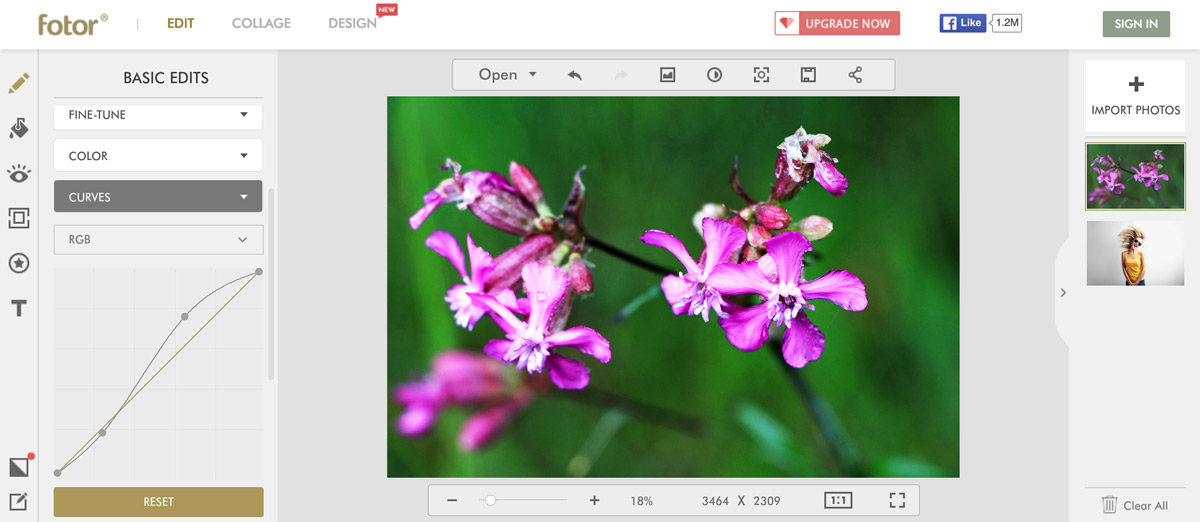Open the Stickers star icon tool
This screenshot has width=1200, height=522.
[18, 263]
